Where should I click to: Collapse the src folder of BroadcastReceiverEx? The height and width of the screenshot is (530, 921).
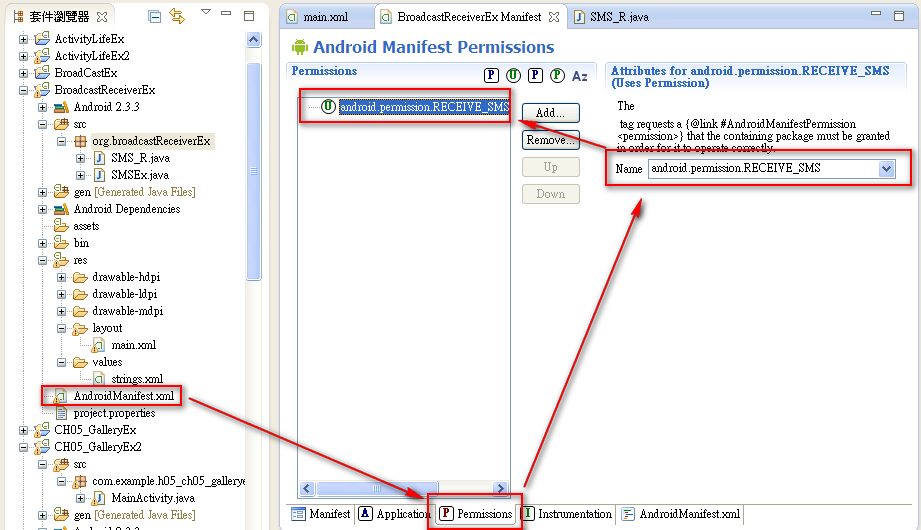(42, 125)
